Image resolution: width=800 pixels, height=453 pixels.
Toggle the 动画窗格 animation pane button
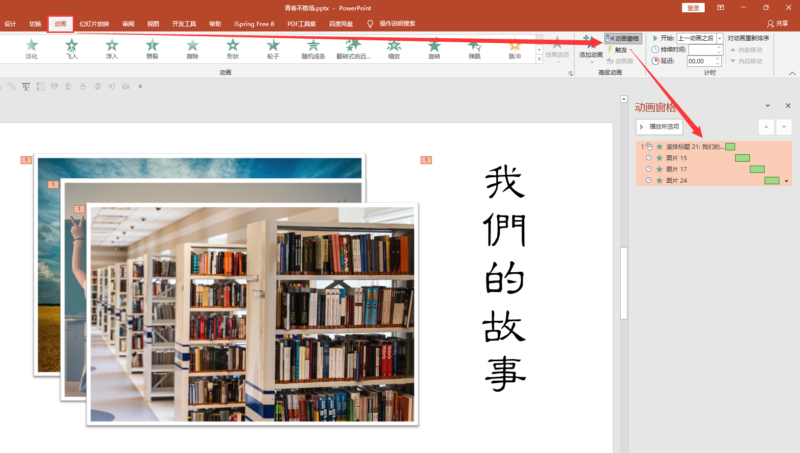[622, 38]
